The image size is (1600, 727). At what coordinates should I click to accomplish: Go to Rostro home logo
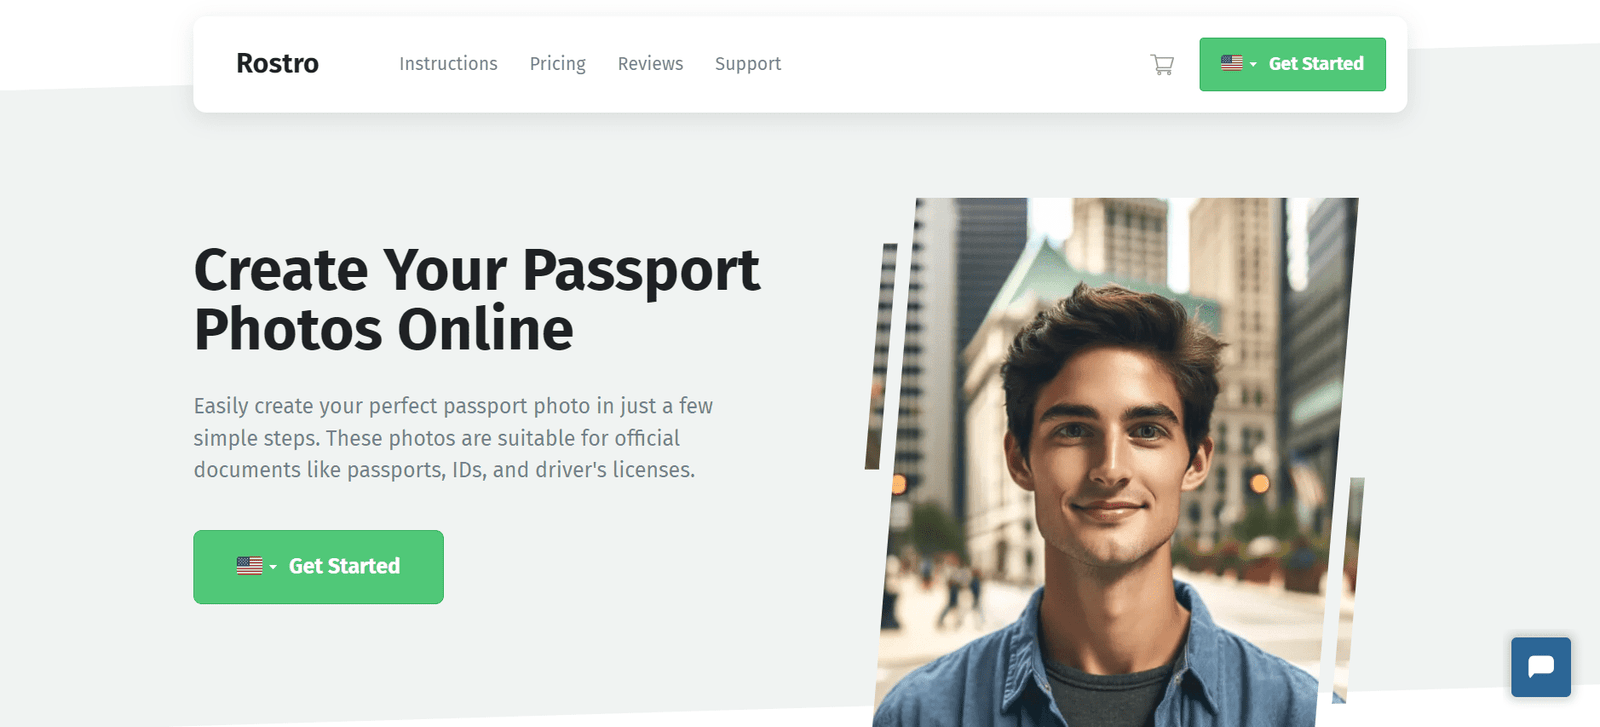point(277,63)
